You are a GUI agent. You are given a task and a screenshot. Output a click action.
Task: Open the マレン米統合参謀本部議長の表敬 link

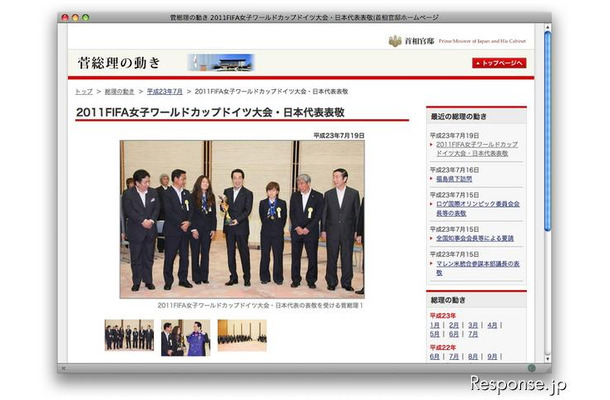pos(478,268)
